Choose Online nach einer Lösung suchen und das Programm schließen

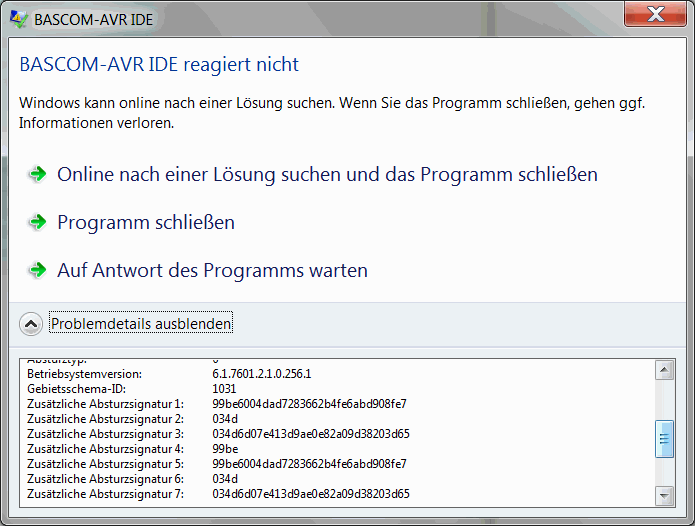click(x=327, y=175)
